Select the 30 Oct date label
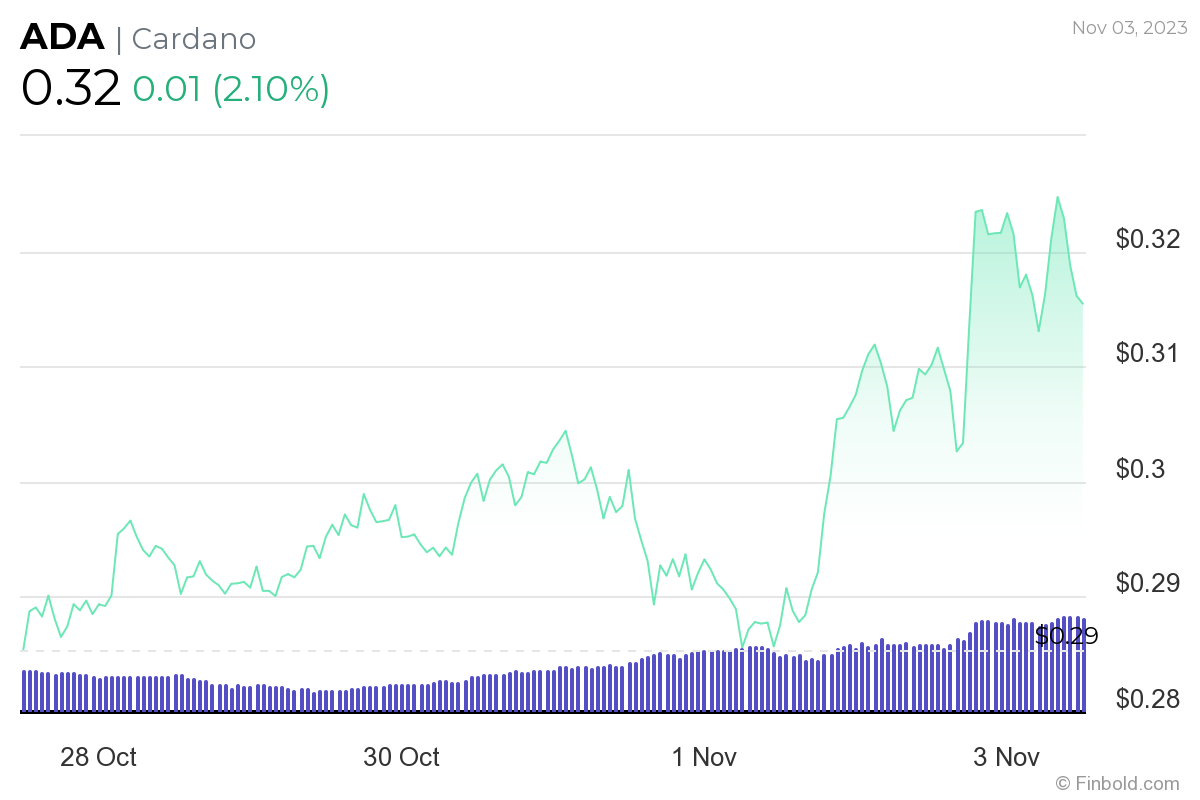The height and width of the screenshot is (800, 1200). (401, 757)
